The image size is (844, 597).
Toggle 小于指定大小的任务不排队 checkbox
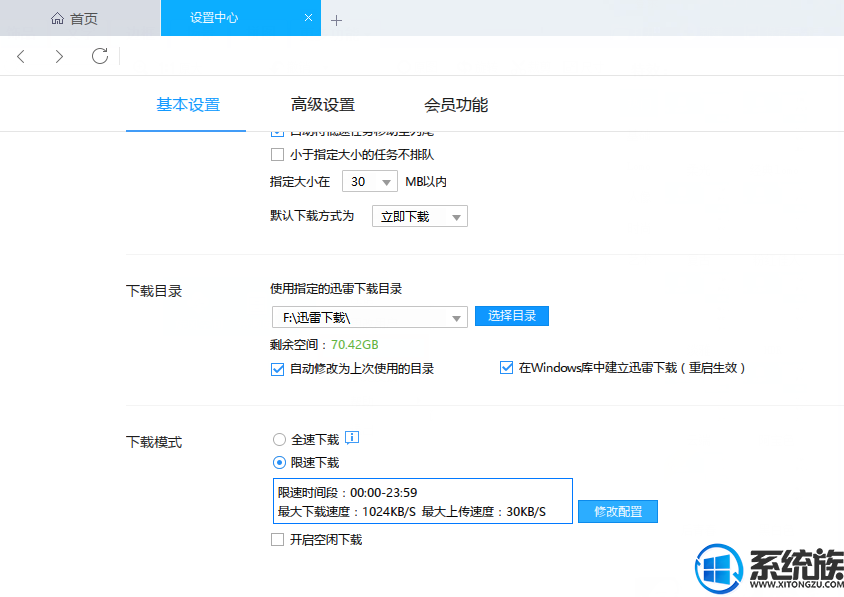(x=277, y=155)
